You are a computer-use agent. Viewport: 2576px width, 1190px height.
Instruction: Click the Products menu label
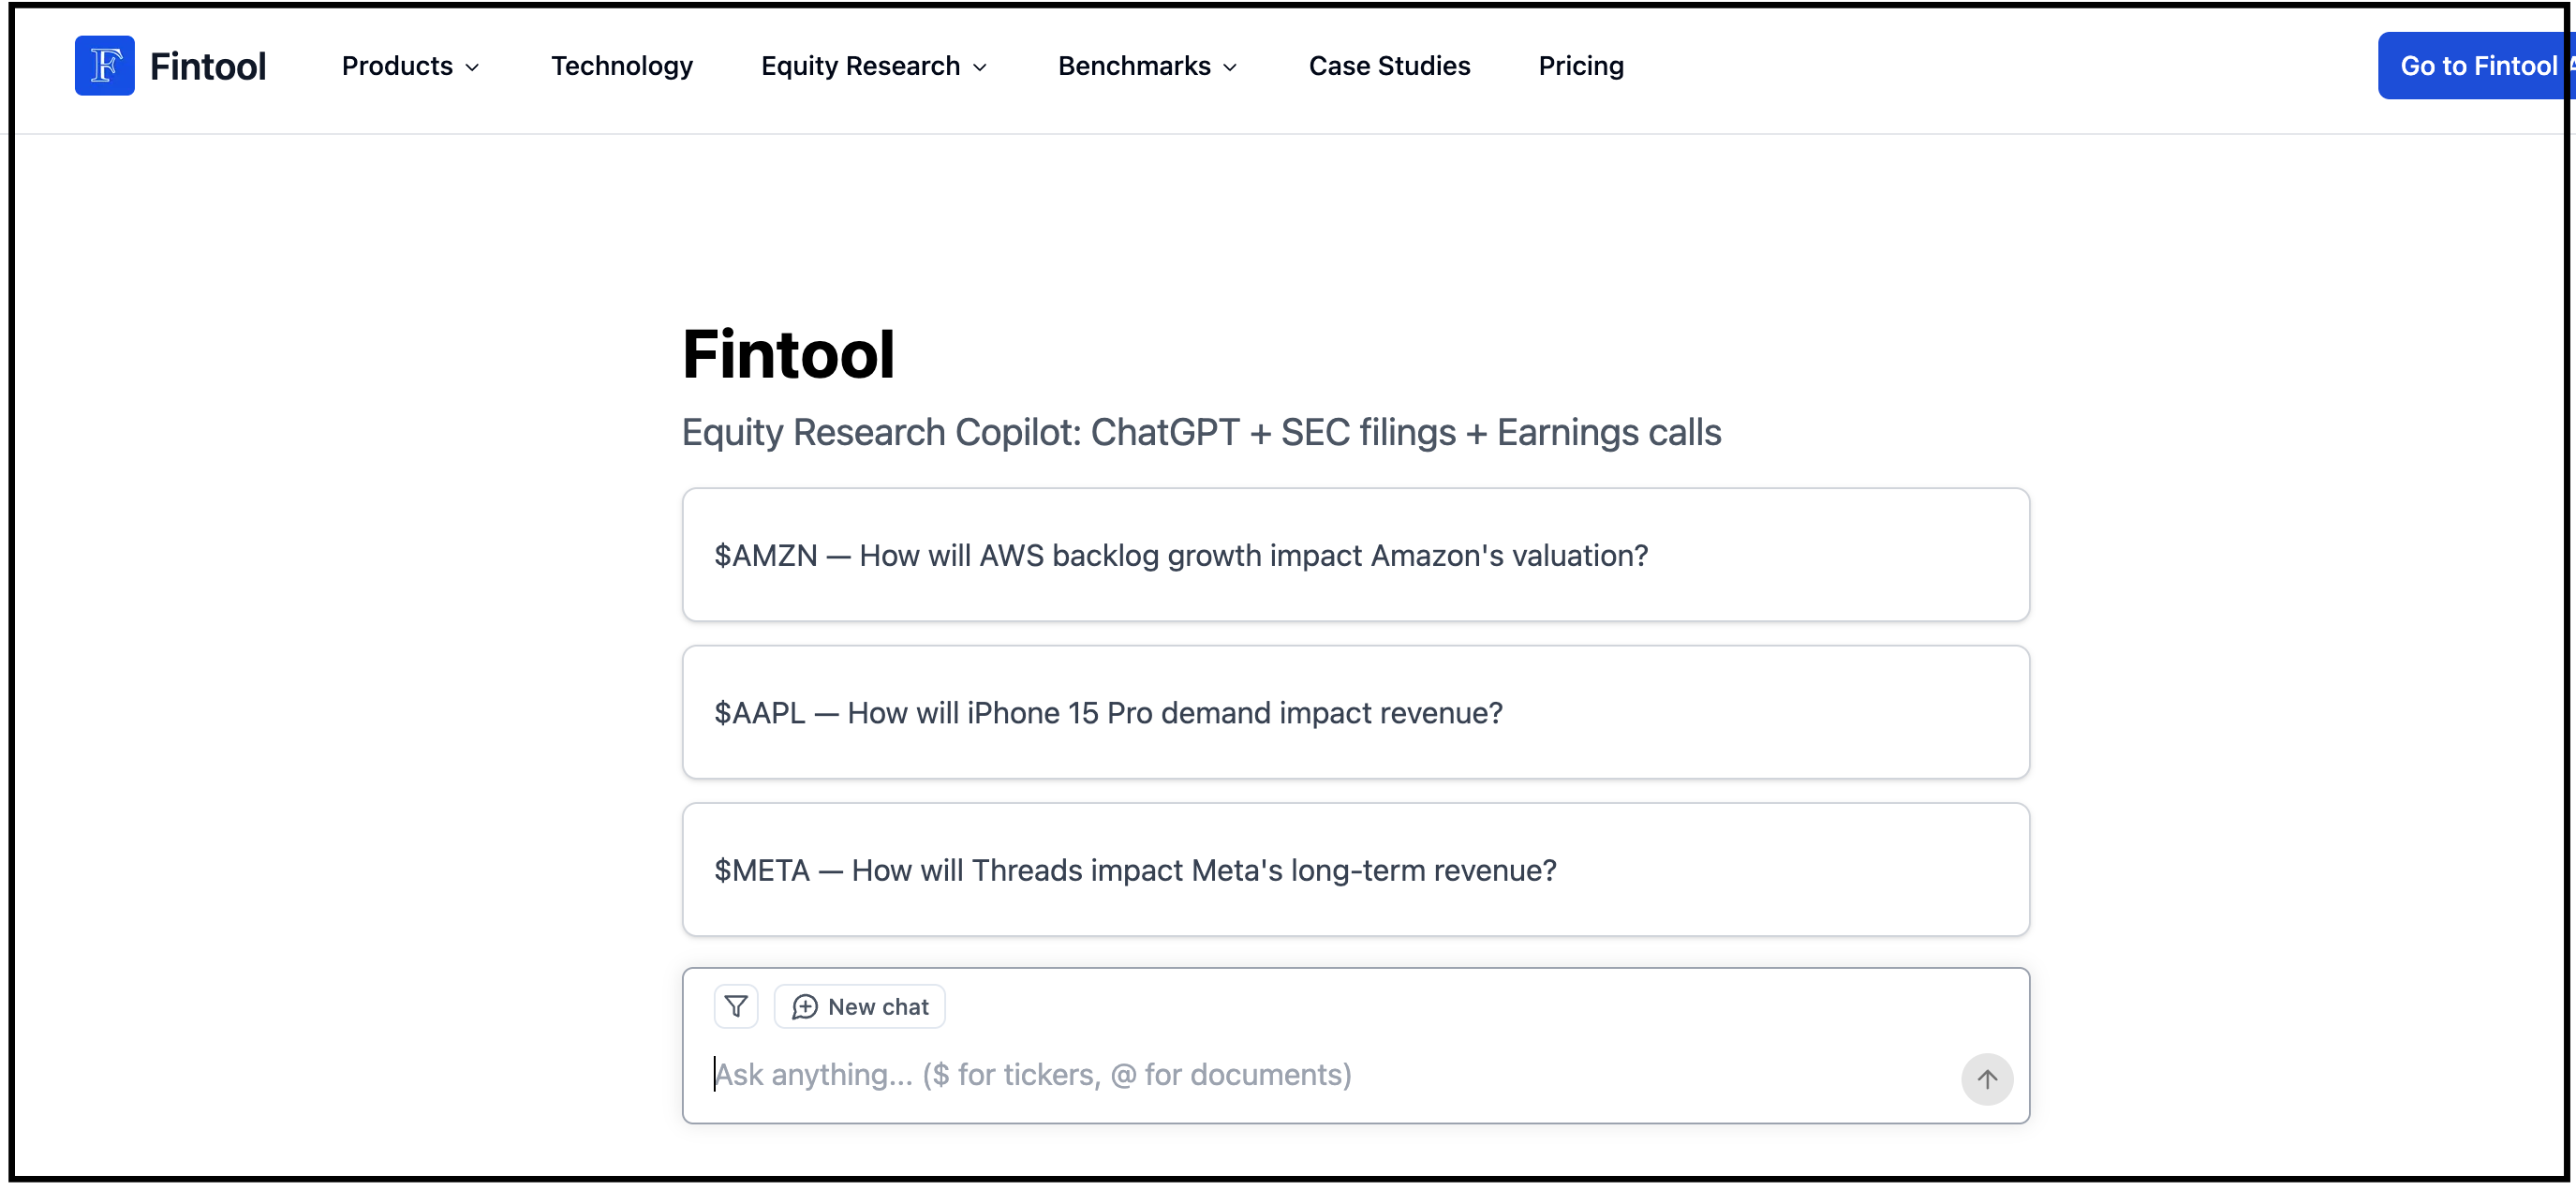coord(397,66)
